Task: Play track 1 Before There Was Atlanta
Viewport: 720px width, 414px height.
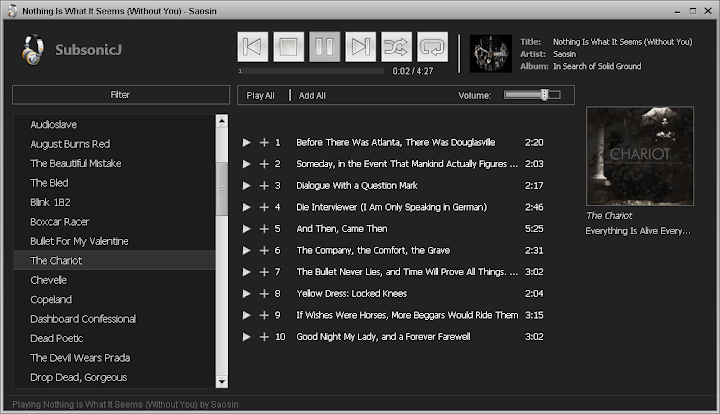Action: coord(247,142)
